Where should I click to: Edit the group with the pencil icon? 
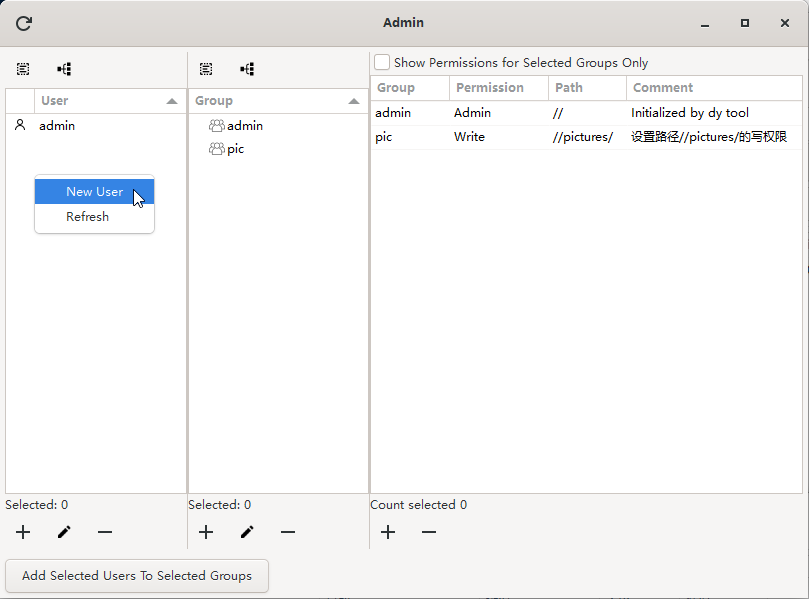point(247,532)
